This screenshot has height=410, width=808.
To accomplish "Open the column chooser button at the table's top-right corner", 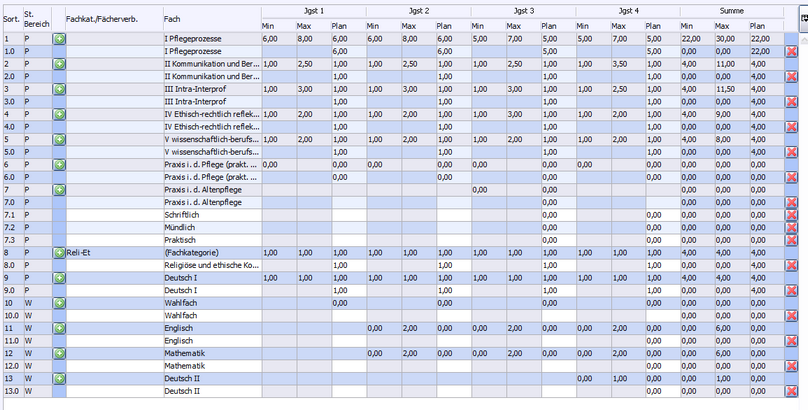I will coord(802,17).
